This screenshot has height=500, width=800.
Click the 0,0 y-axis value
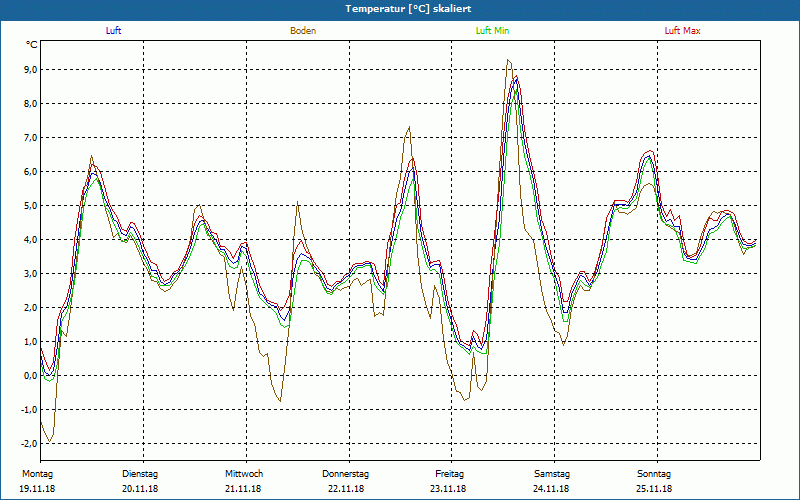(31, 376)
